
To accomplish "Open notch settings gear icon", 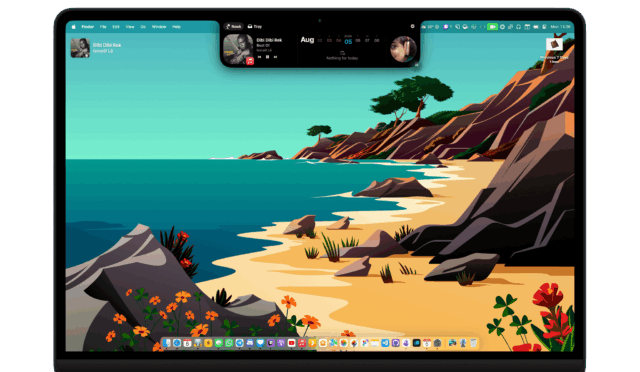I will [x=412, y=26].
